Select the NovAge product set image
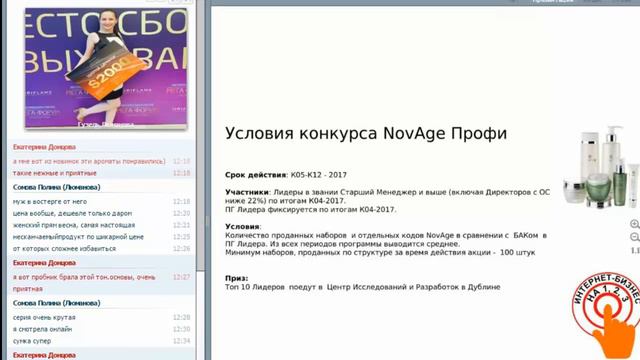The width and height of the screenshot is (640, 360). (601, 167)
